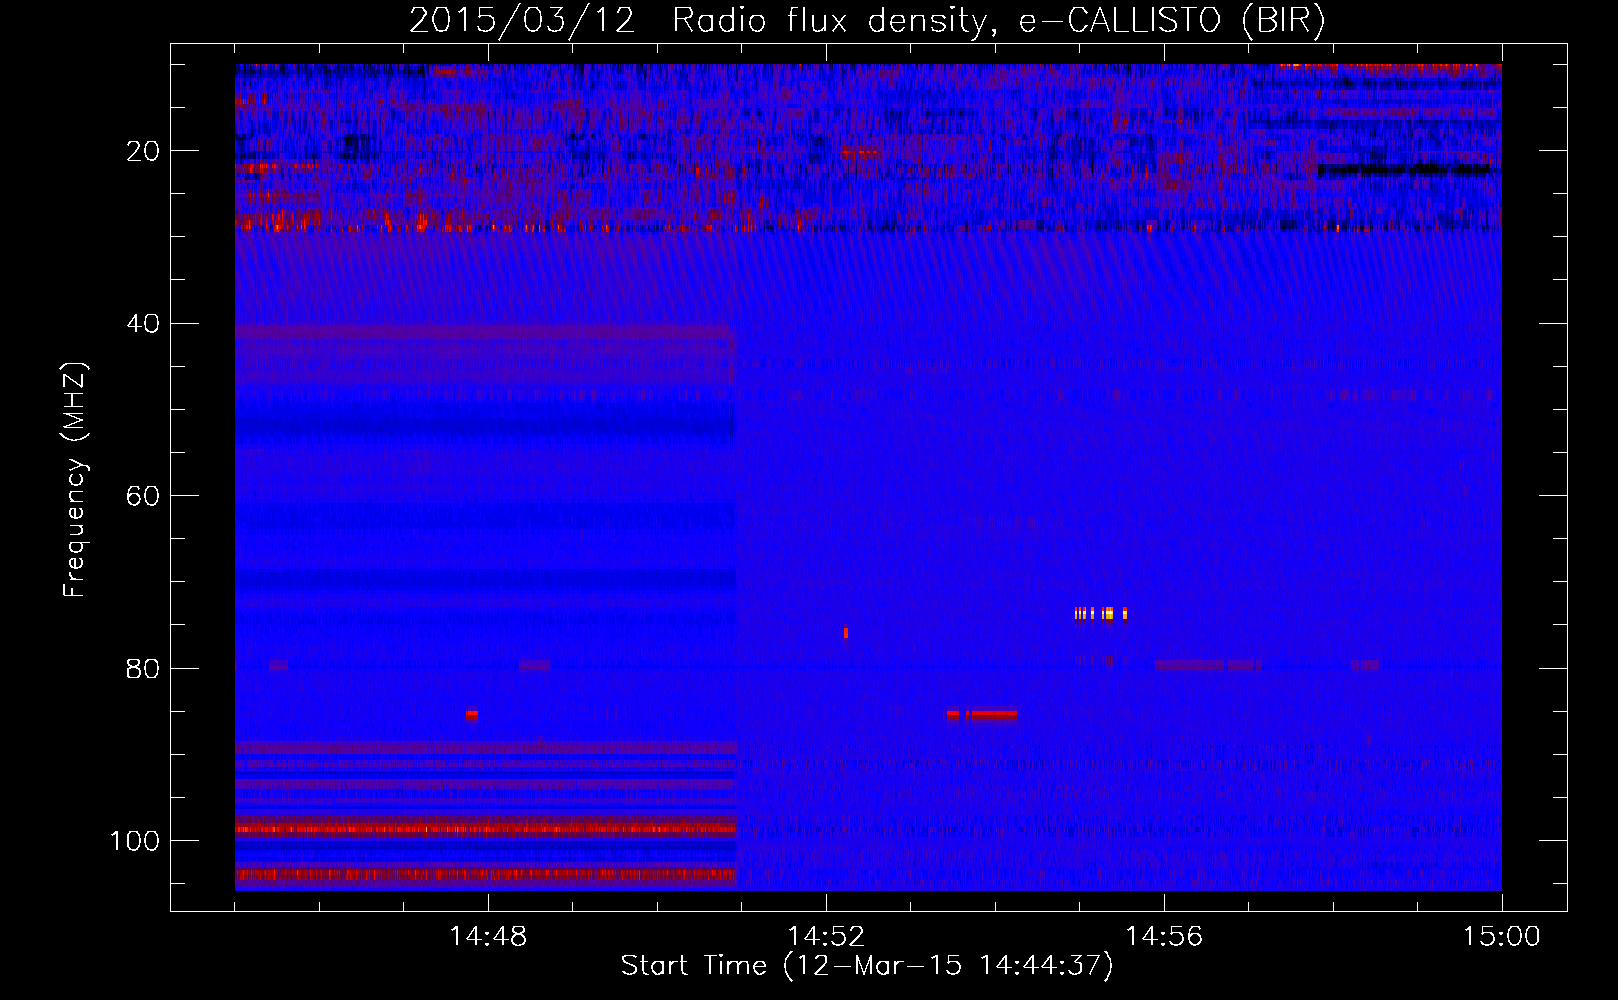Click the 60 MHz frequency tick label

[x=144, y=496]
